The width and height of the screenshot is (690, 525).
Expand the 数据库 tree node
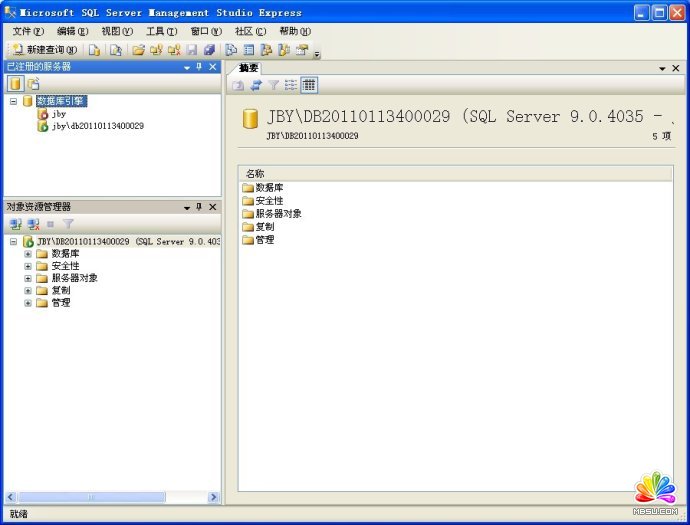point(28,254)
